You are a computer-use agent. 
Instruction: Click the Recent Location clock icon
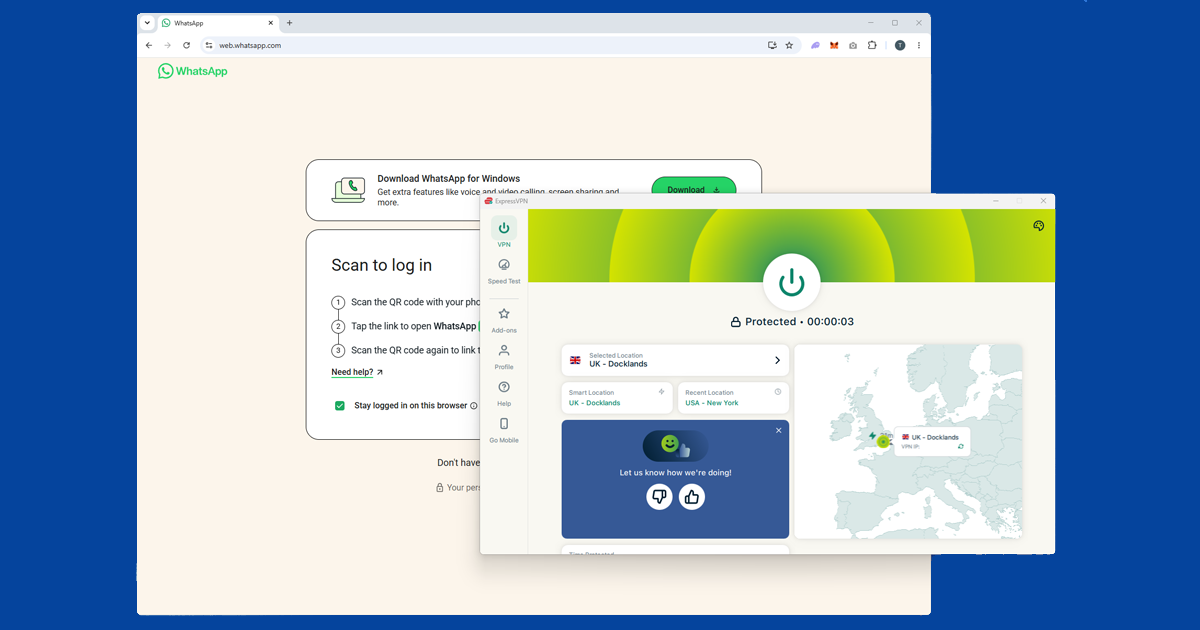click(x=778, y=392)
